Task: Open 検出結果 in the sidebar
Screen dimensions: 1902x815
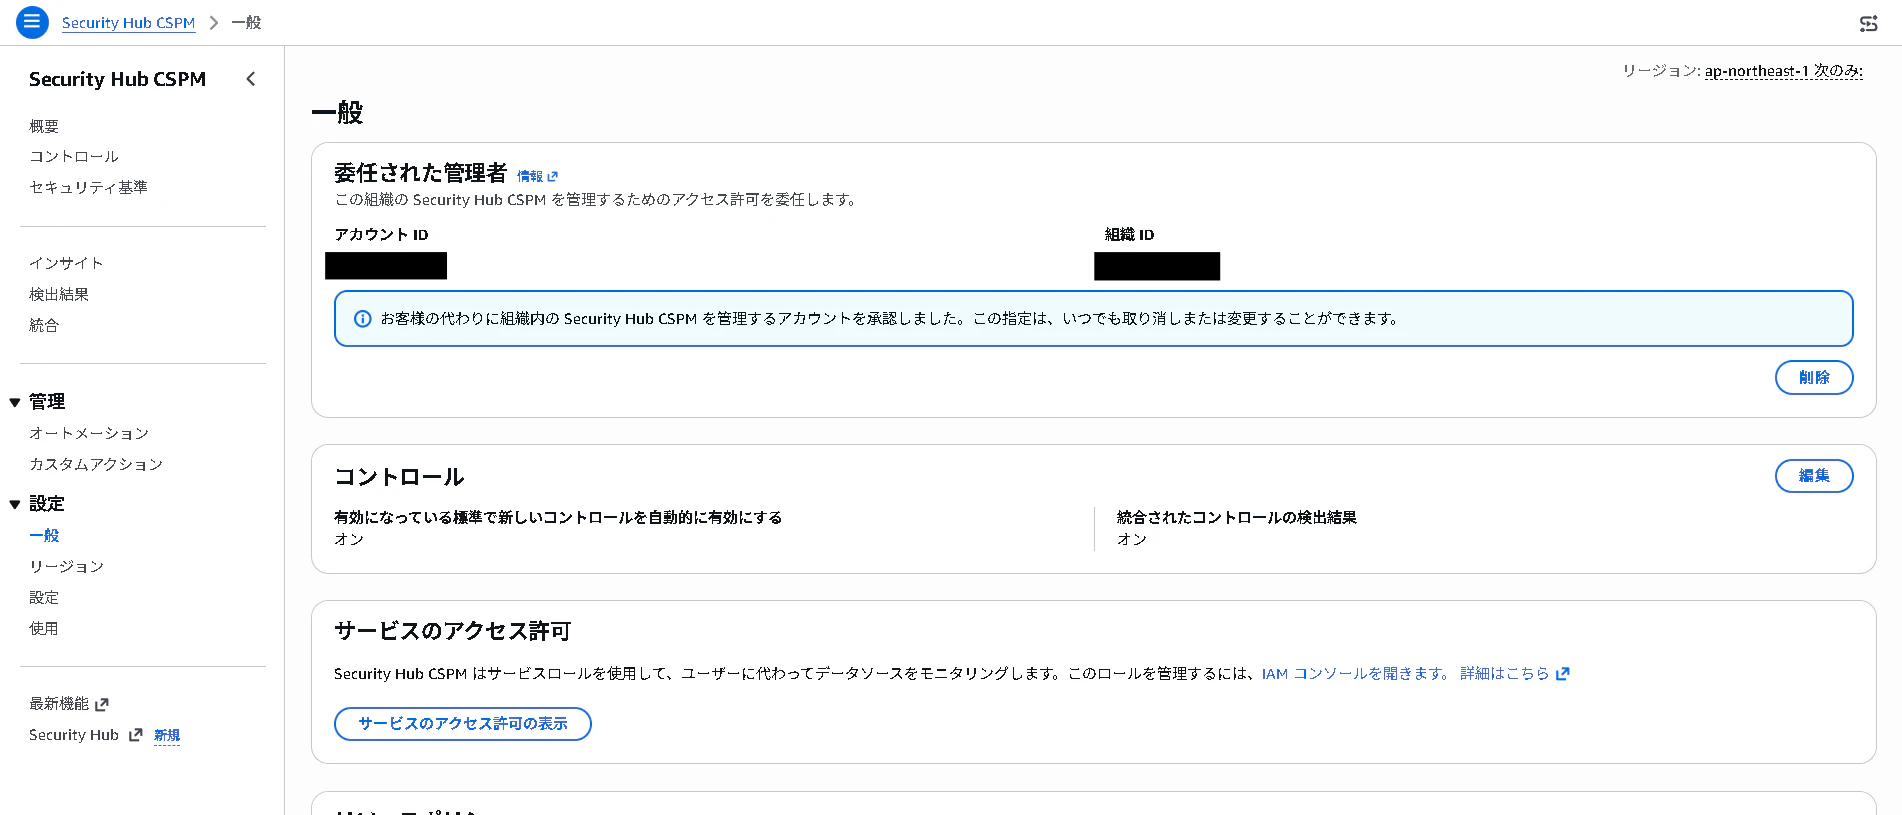Action: 59,295
